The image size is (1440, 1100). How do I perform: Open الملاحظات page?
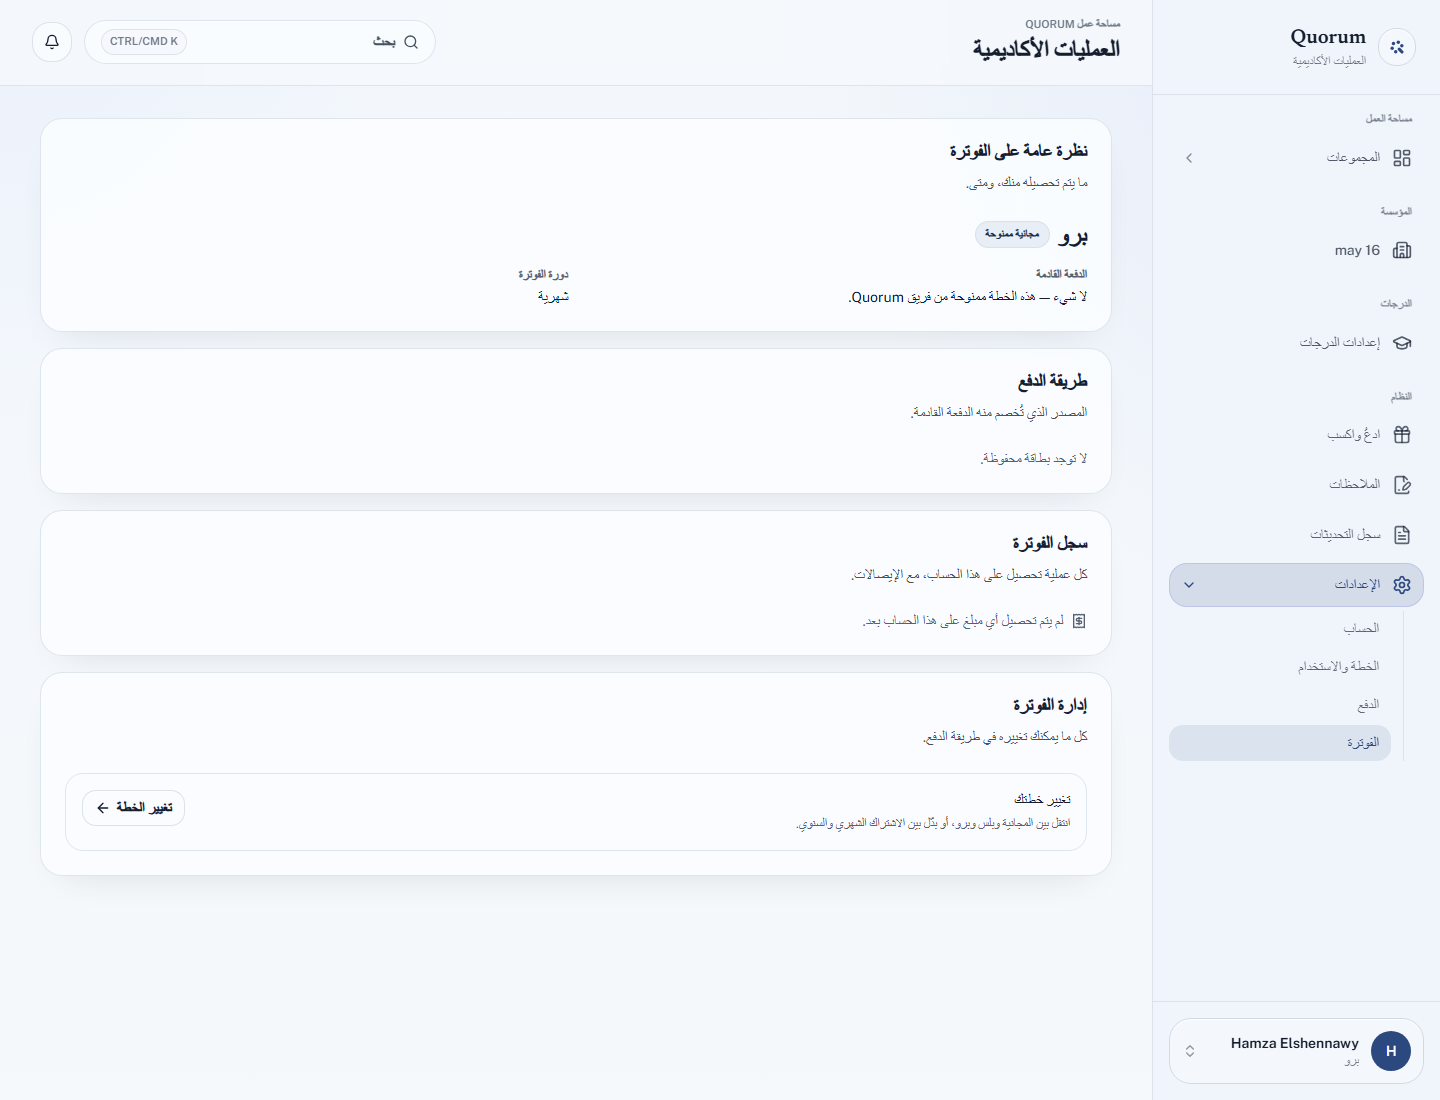click(1296, 485)
